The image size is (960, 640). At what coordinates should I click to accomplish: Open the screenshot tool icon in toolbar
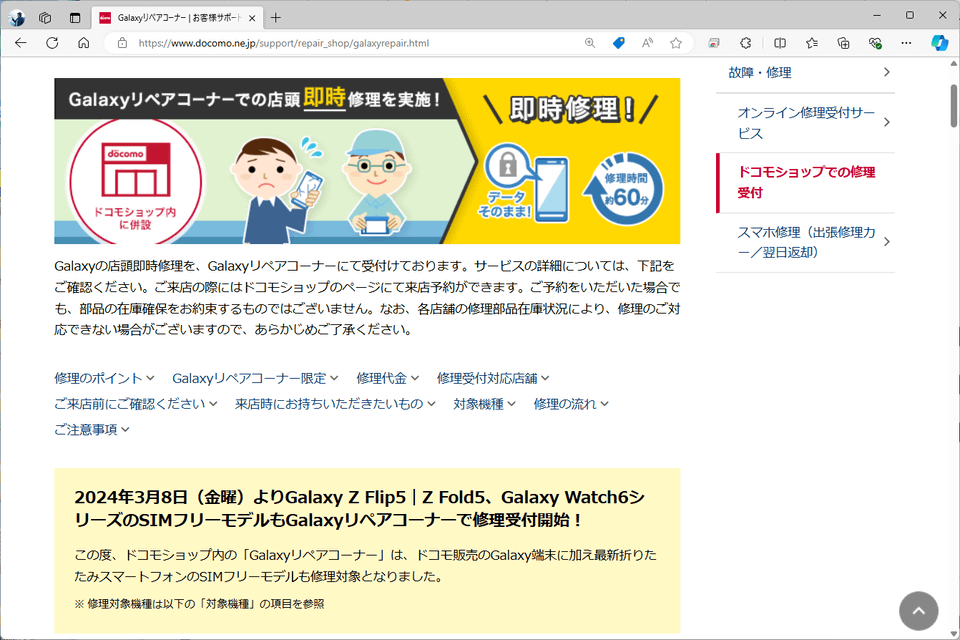tap(714, 43)
